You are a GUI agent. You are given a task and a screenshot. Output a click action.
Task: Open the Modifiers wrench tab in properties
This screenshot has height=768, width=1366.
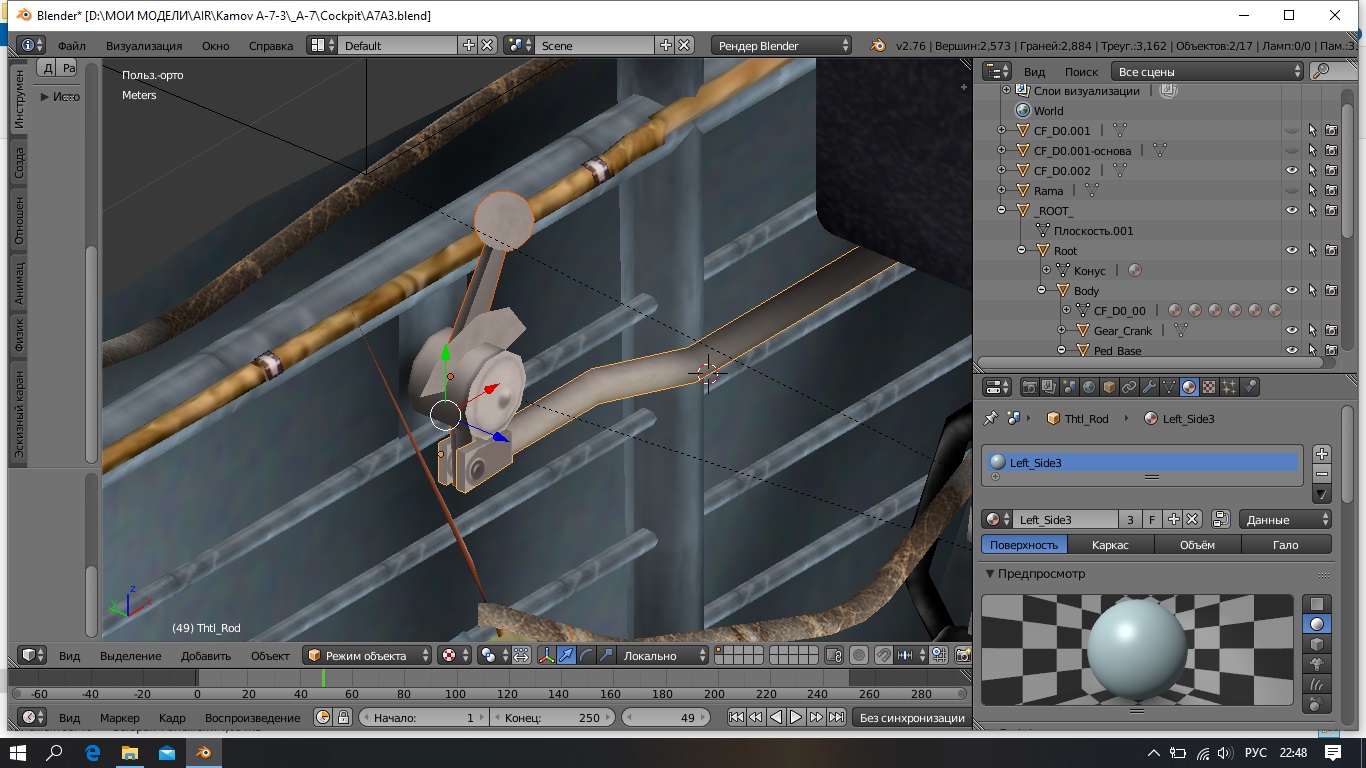tap(1149, 387)
